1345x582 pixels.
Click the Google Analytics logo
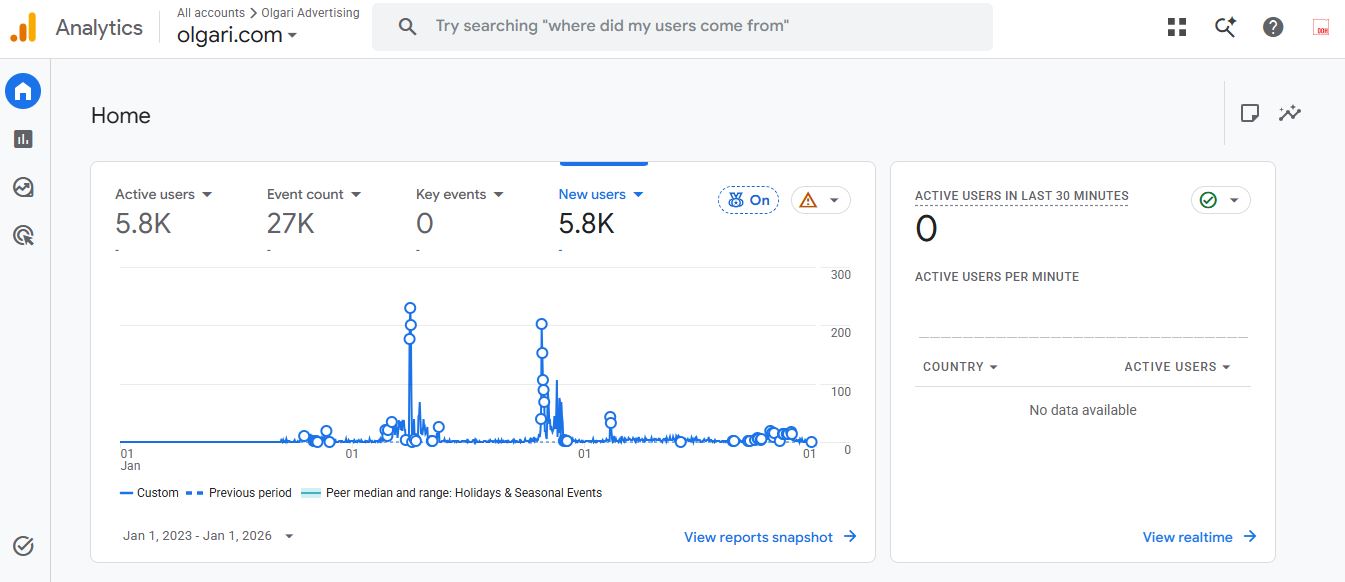(23, 27)
